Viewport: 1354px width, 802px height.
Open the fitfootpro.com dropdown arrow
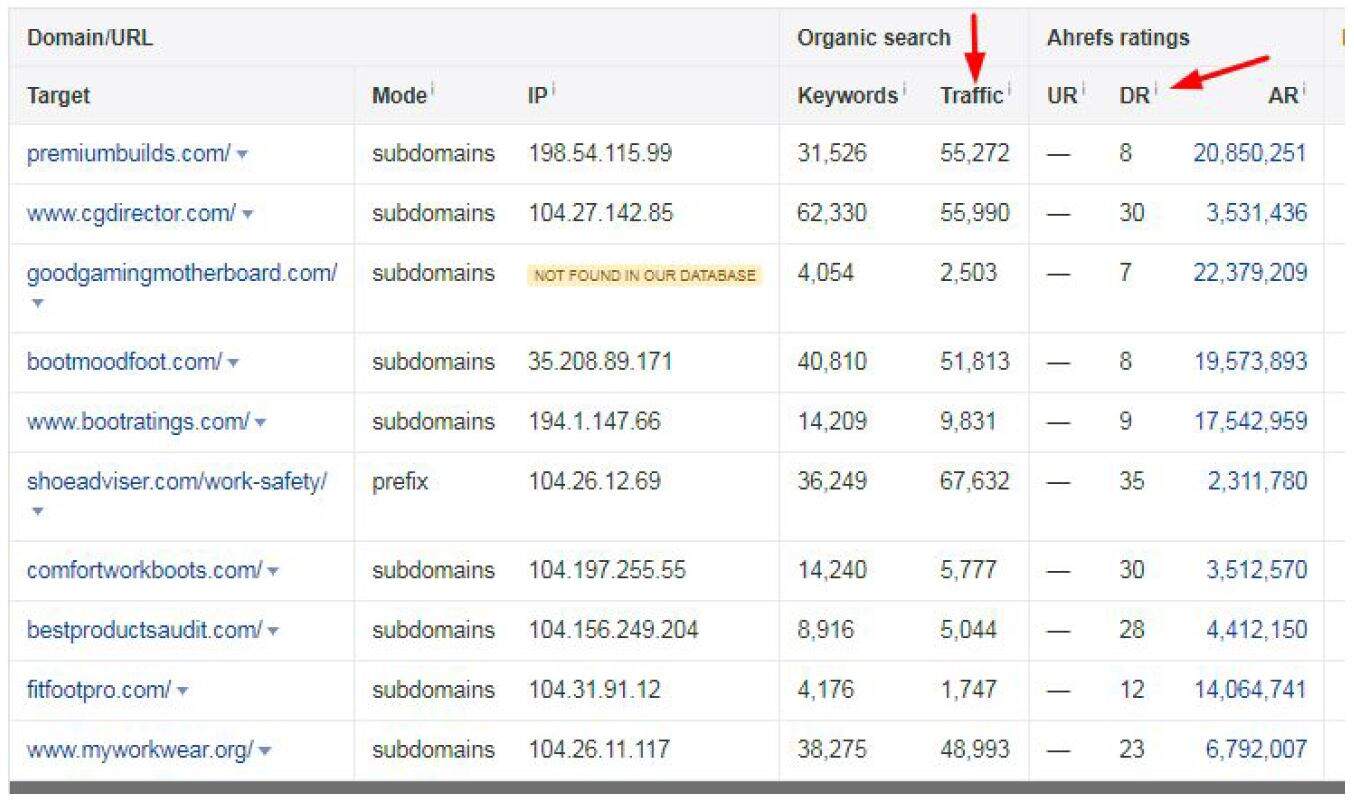[182, 691]
